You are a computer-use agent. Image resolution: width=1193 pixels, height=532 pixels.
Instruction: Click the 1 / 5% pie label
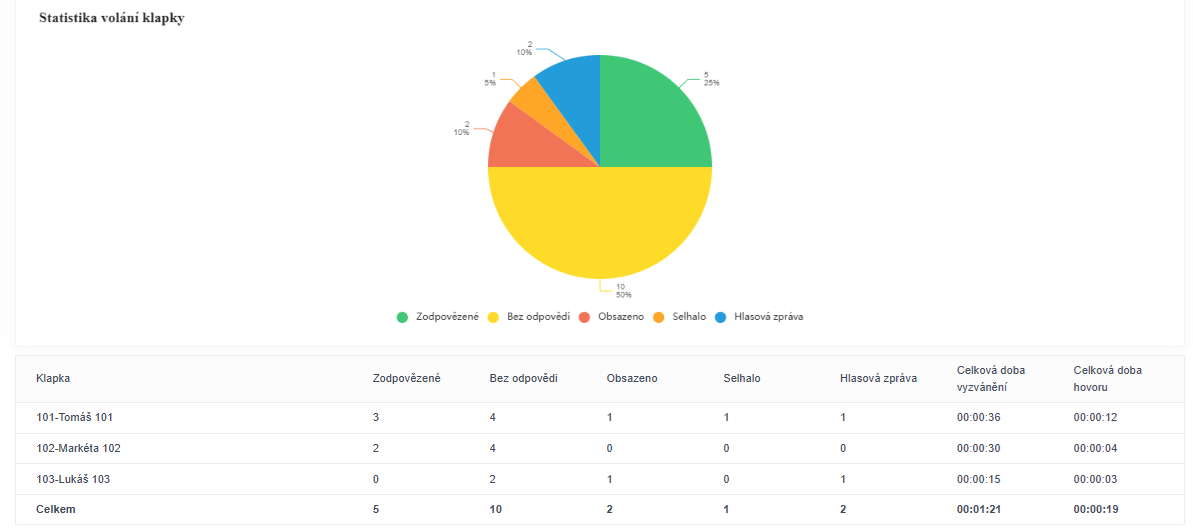pyautogui.click(x=493, y=78)
